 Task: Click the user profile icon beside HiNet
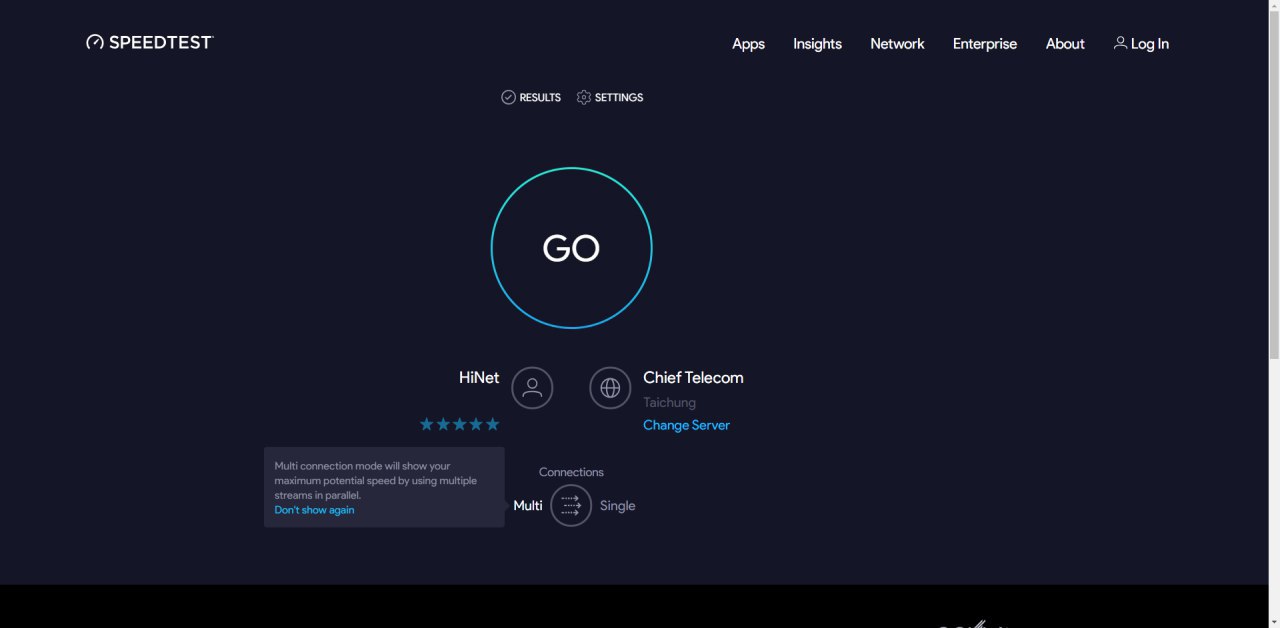[x=532, y=388]
